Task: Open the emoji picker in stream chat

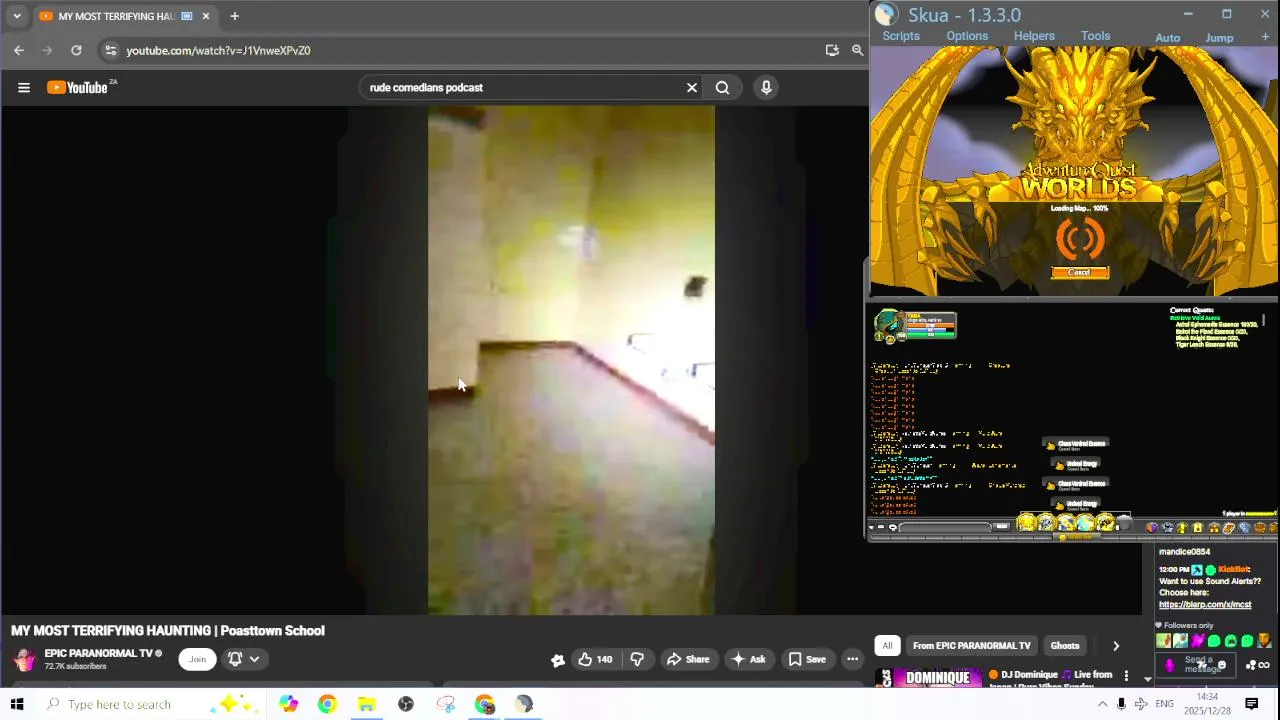Action: tap(1222, 665)
